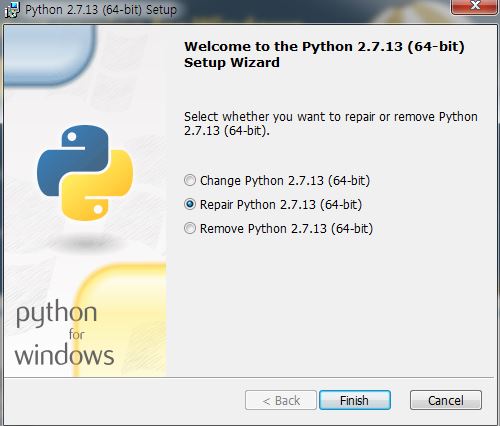
Task: Click the Finish button
Action: point(355,400)
